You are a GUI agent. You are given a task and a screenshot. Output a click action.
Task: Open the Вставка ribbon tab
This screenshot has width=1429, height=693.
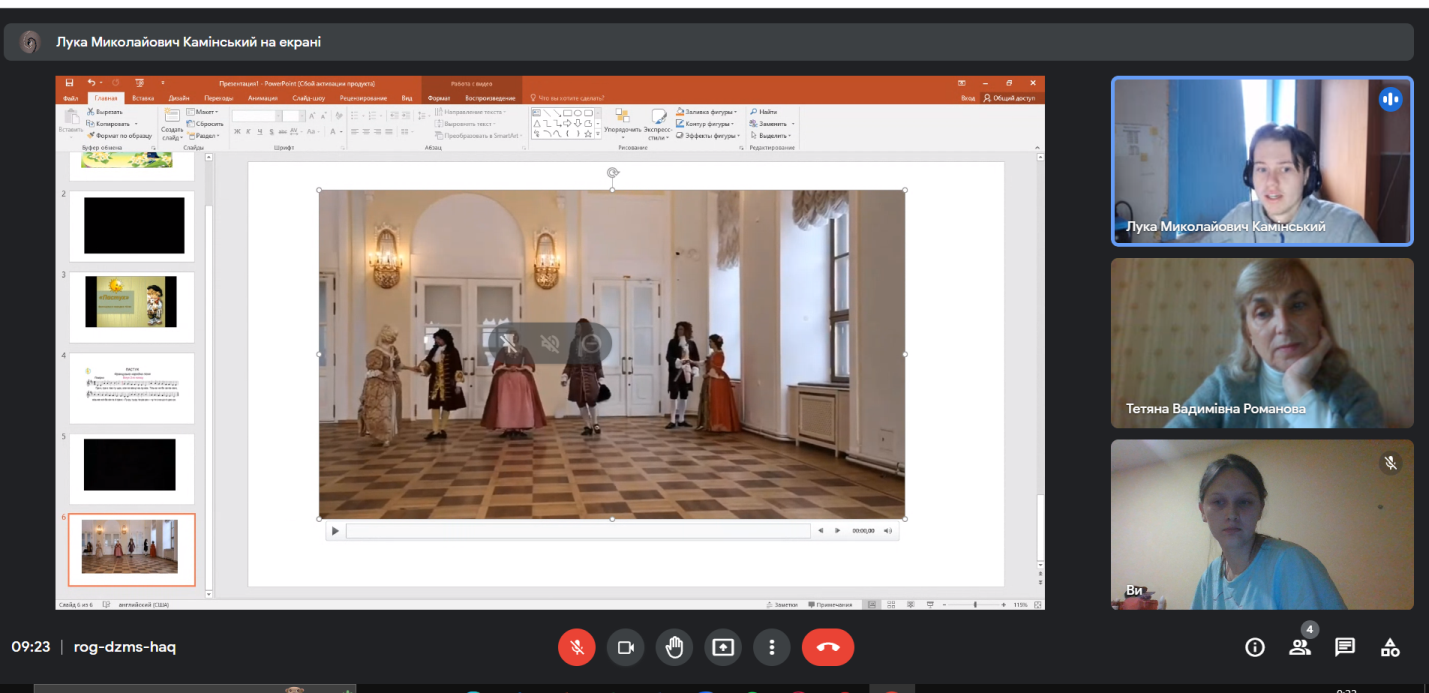(142, 98)
